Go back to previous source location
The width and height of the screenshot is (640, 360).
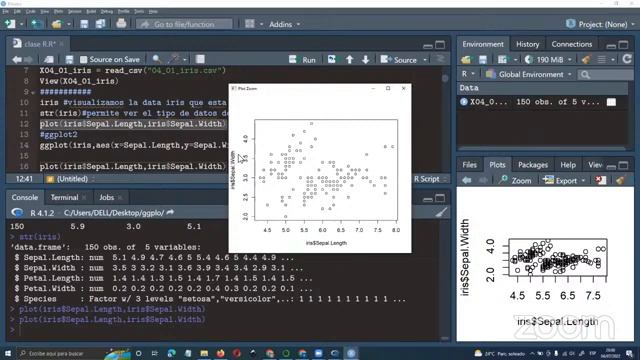coord(17,60)
